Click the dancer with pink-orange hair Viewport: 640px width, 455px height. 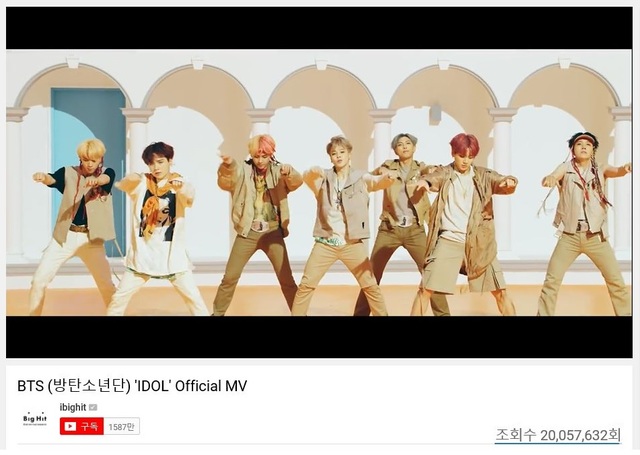[257, 224]
